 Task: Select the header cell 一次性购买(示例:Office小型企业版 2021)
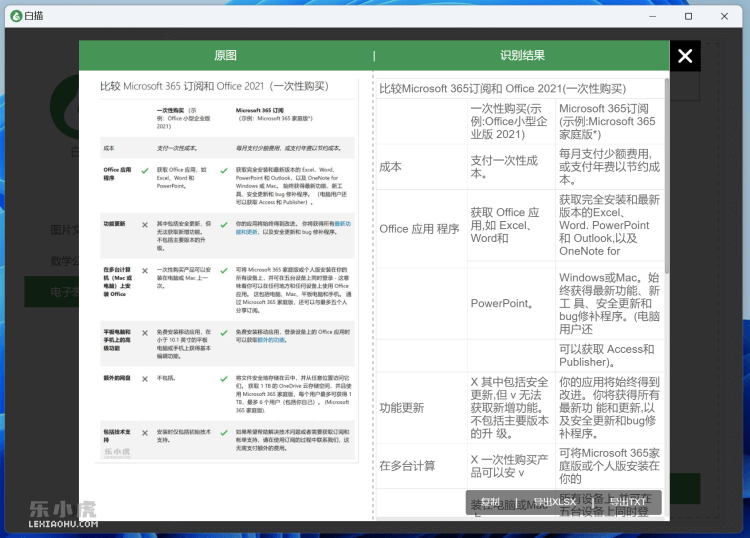click(511, 121)
